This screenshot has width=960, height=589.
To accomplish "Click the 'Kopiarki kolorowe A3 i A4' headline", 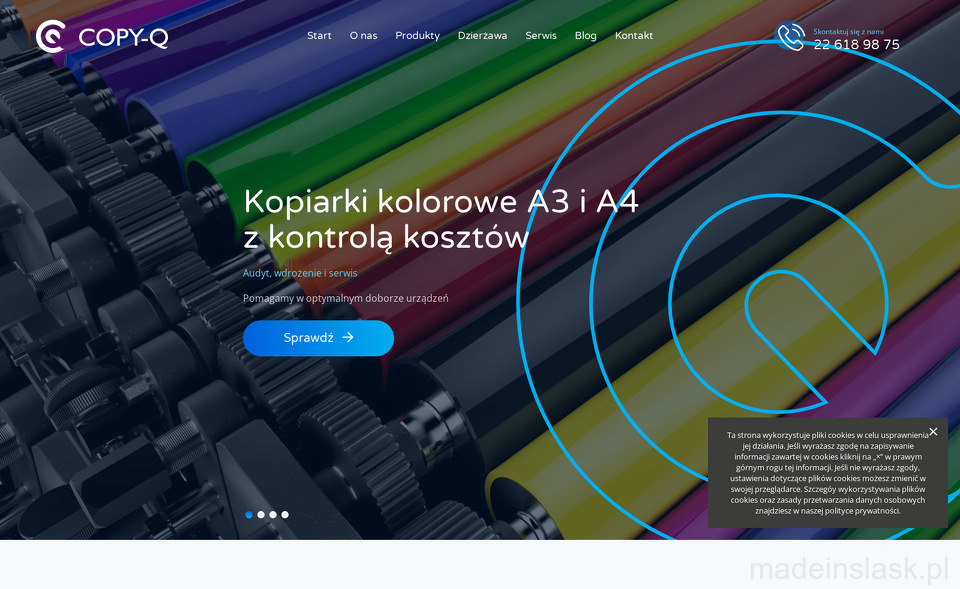I will click(441, 201).
